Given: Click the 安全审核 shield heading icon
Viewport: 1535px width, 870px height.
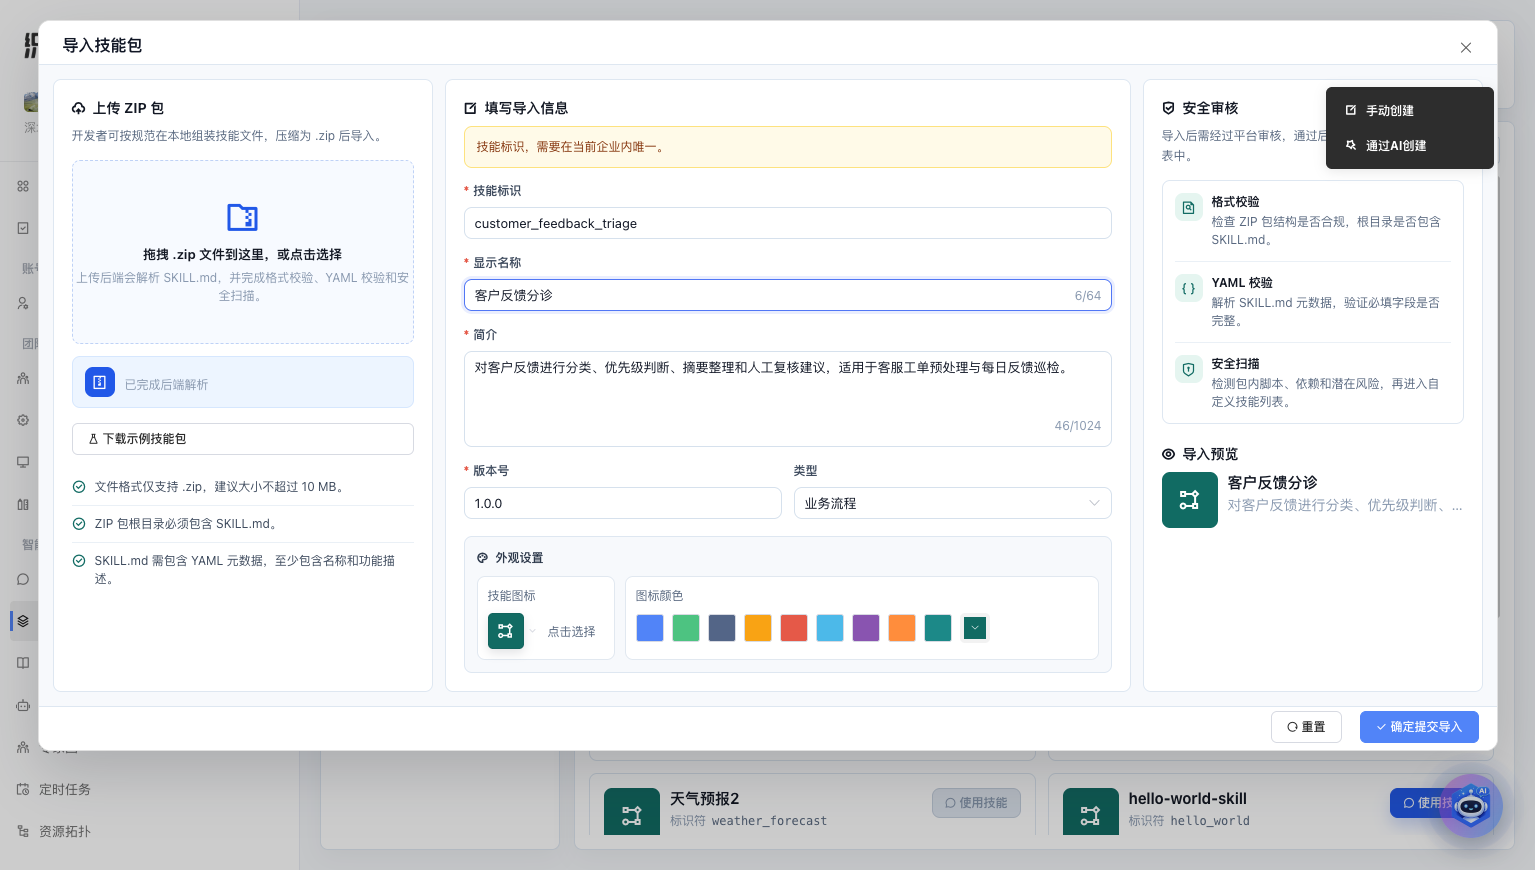Looking at the screenshot, I should point(1168,108).
